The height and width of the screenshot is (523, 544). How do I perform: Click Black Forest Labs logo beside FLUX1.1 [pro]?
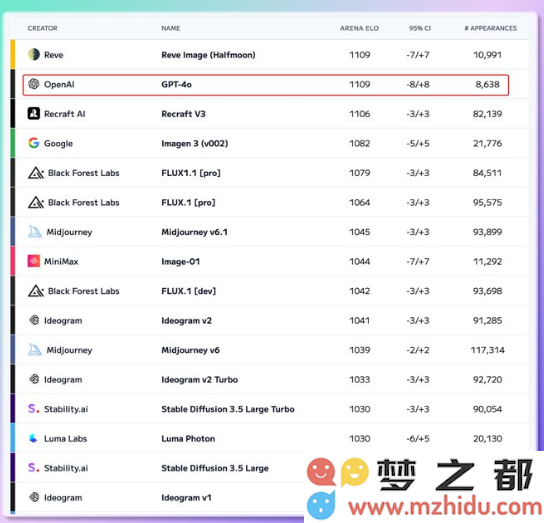point(36,173)
